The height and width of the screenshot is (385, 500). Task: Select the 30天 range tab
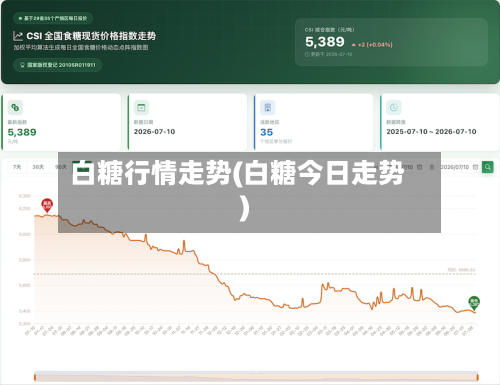(38, 167)
